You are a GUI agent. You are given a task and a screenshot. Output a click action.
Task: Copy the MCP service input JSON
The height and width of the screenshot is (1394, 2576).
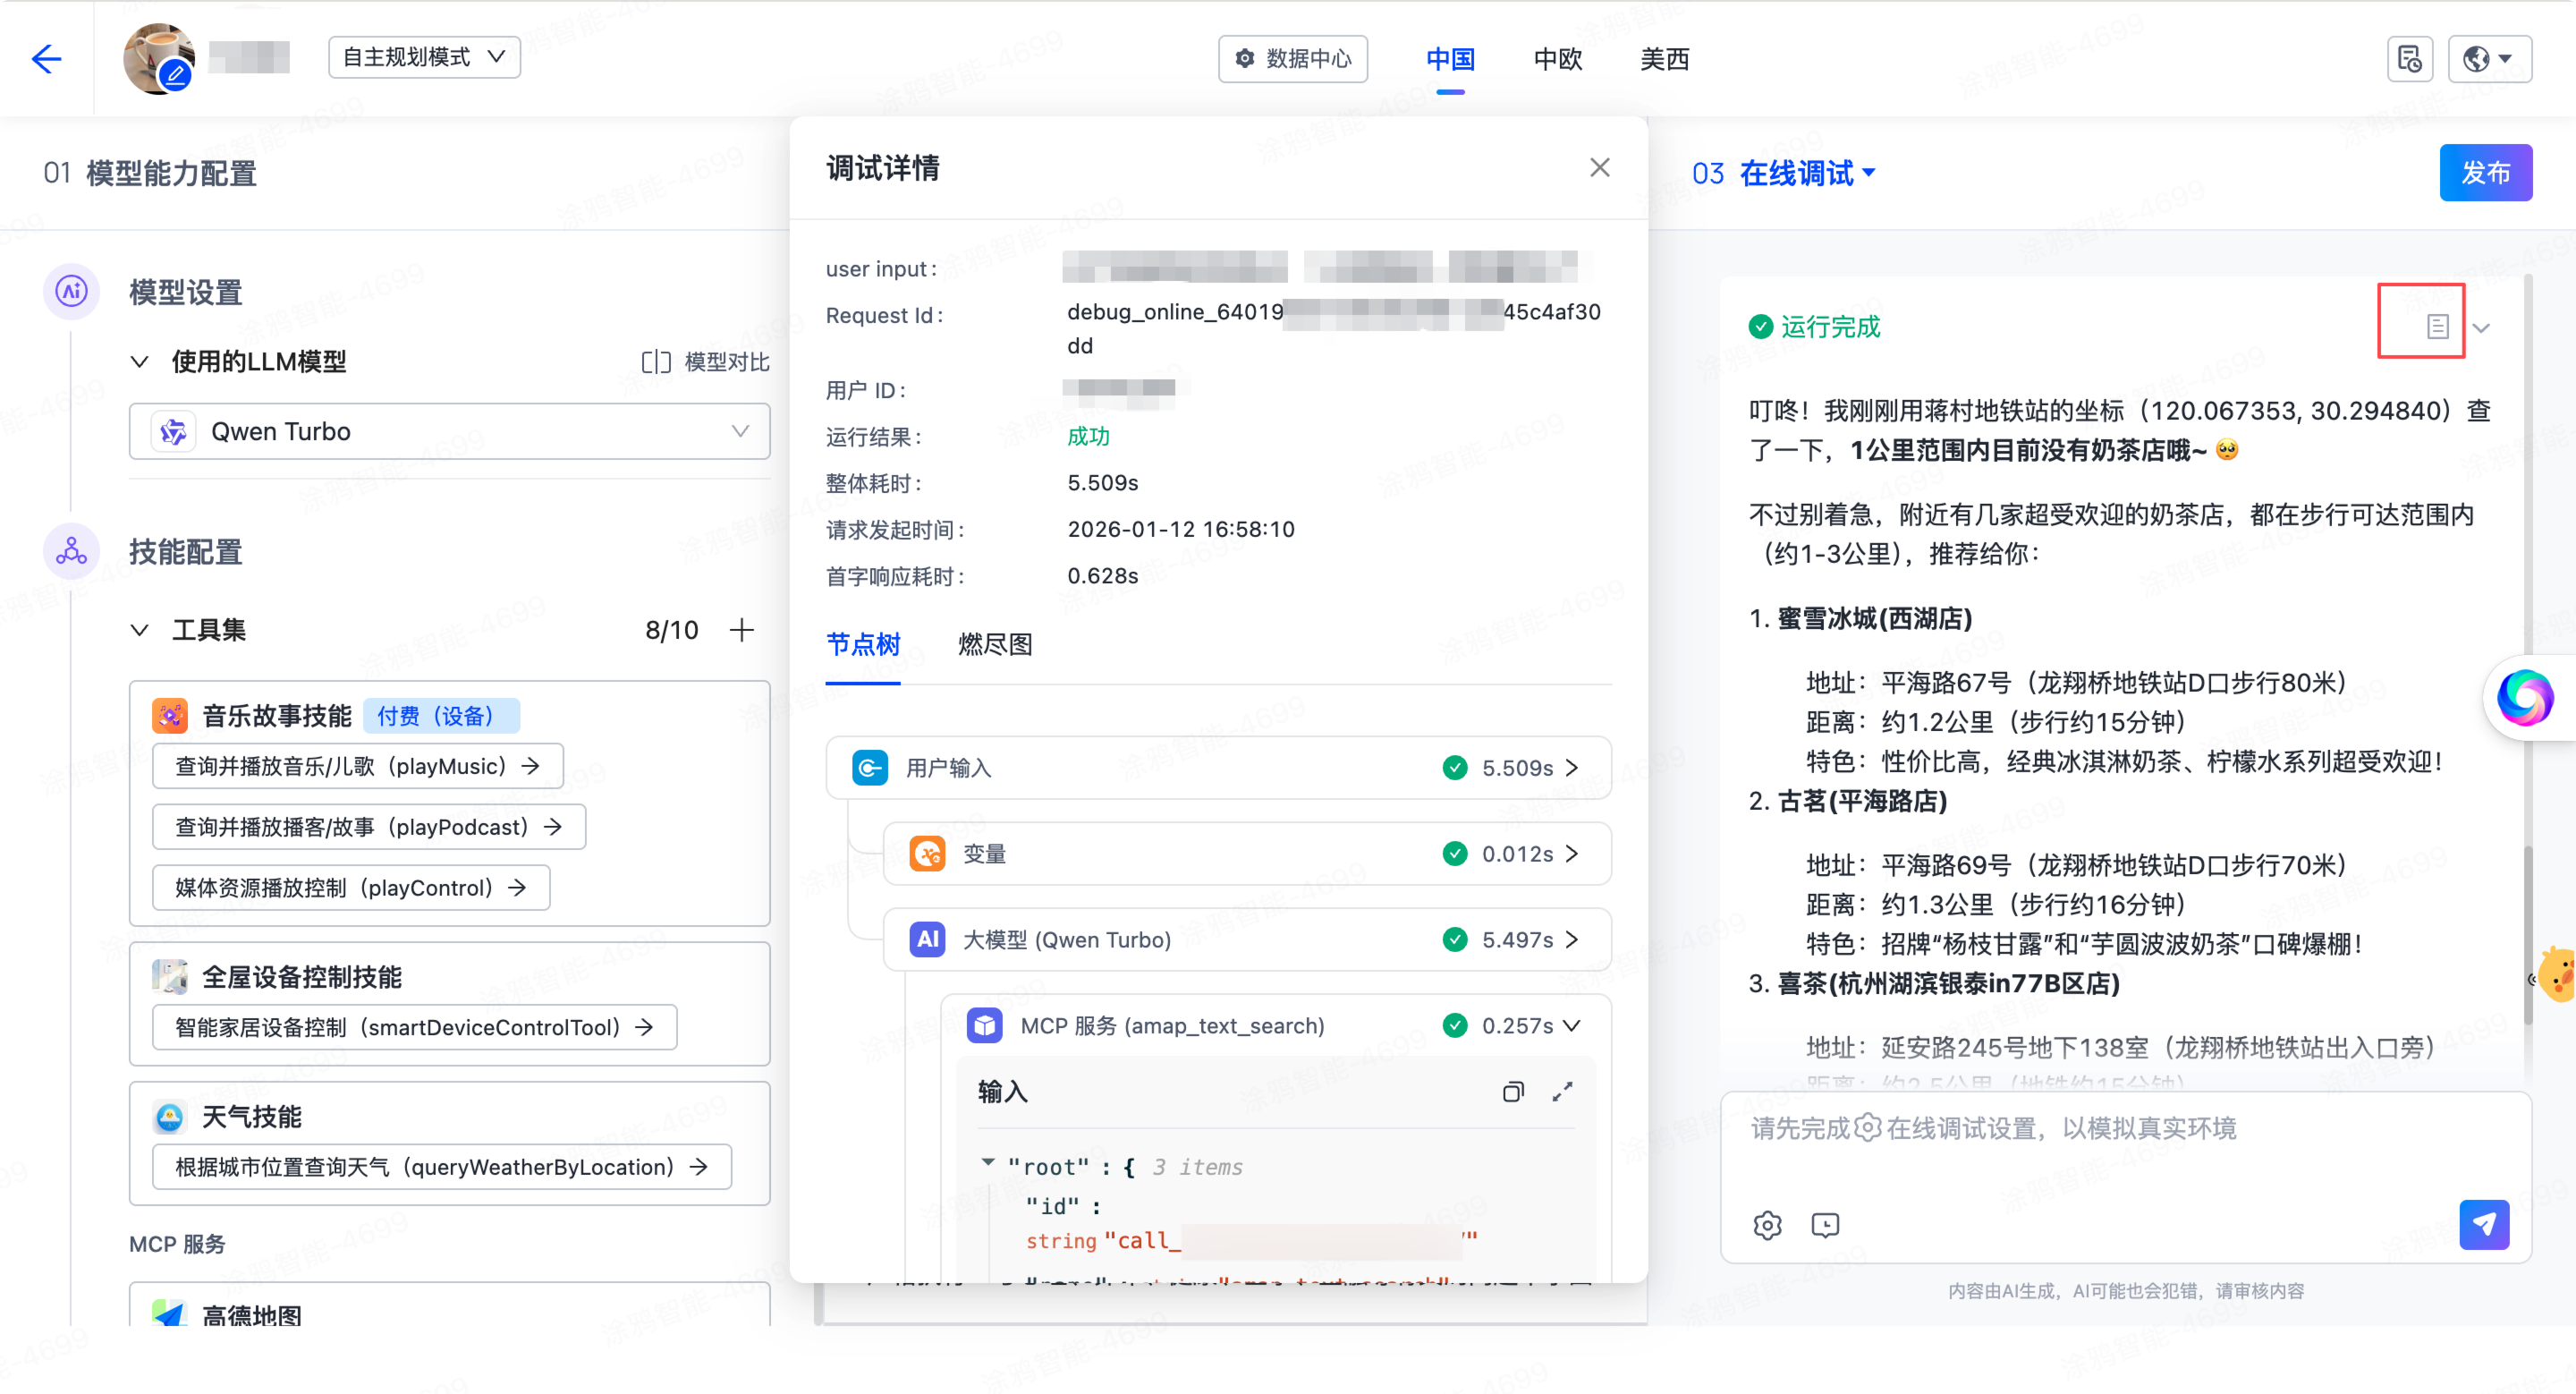pos(1513,1091)
